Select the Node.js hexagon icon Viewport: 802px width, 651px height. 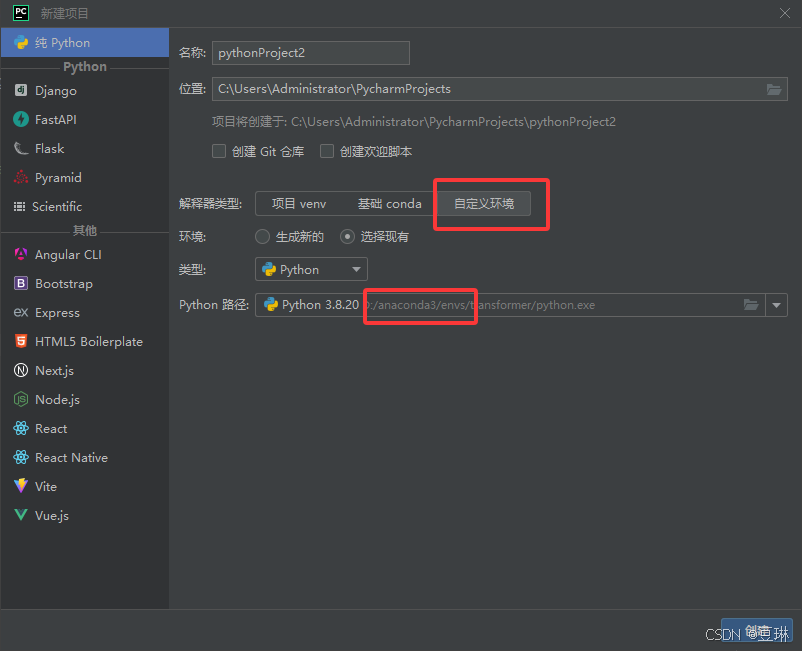click(x=21, y=399)
